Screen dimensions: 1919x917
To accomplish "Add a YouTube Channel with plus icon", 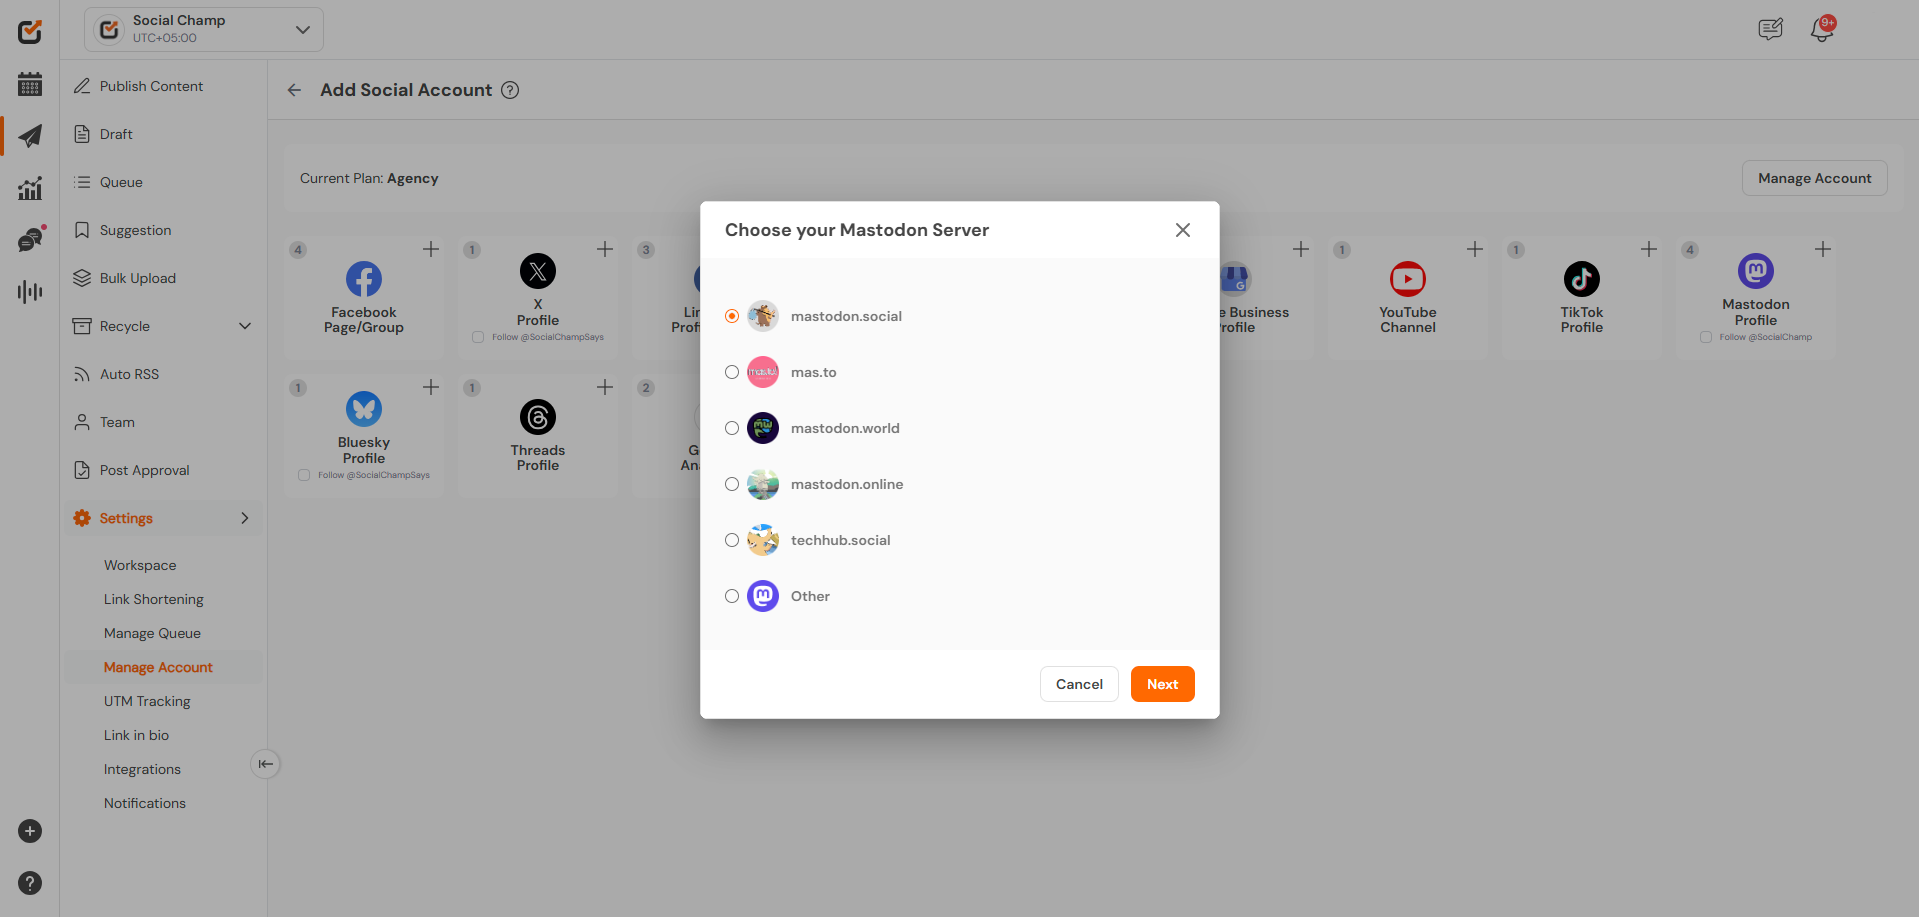I will point(1475,249).
